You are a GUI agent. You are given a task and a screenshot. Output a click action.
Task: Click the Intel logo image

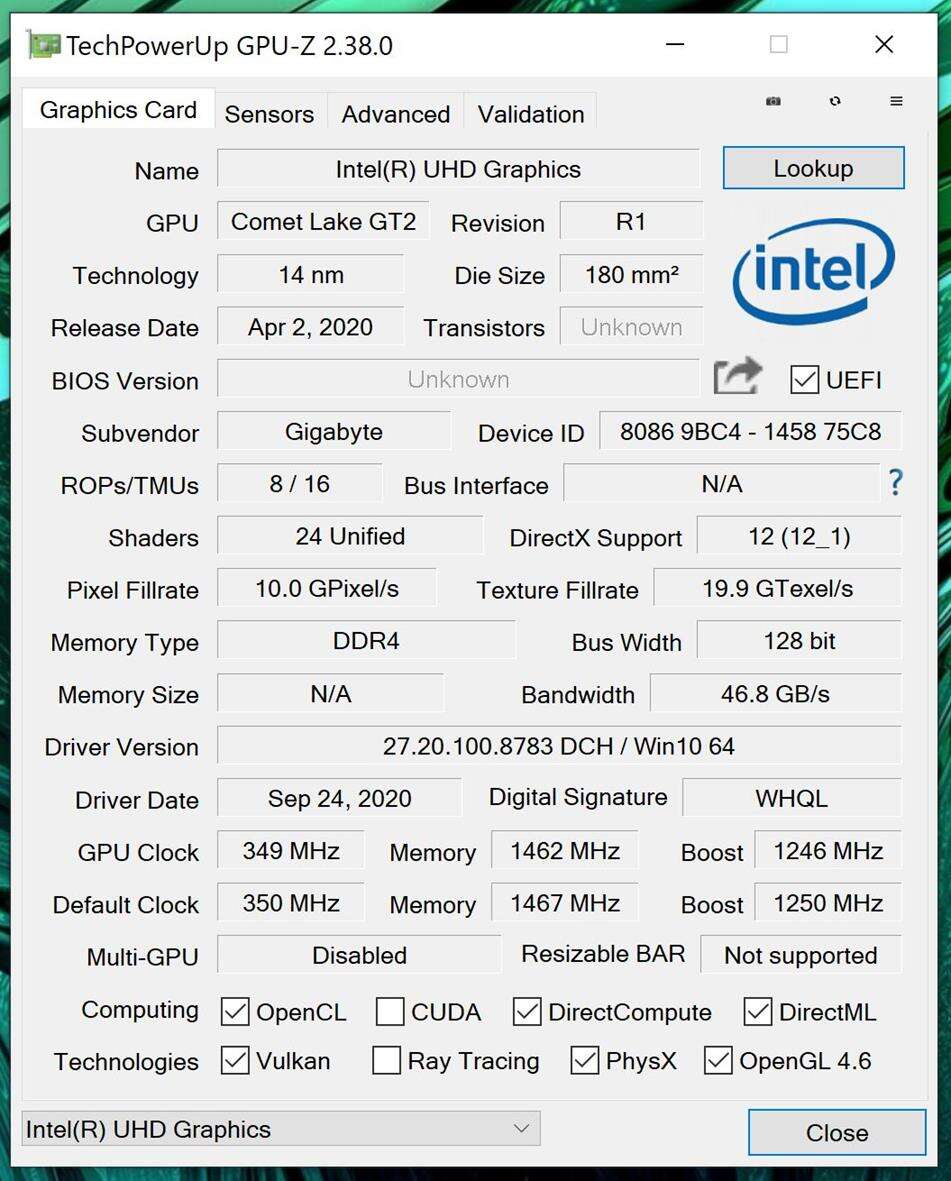click(x=813, y=271)
